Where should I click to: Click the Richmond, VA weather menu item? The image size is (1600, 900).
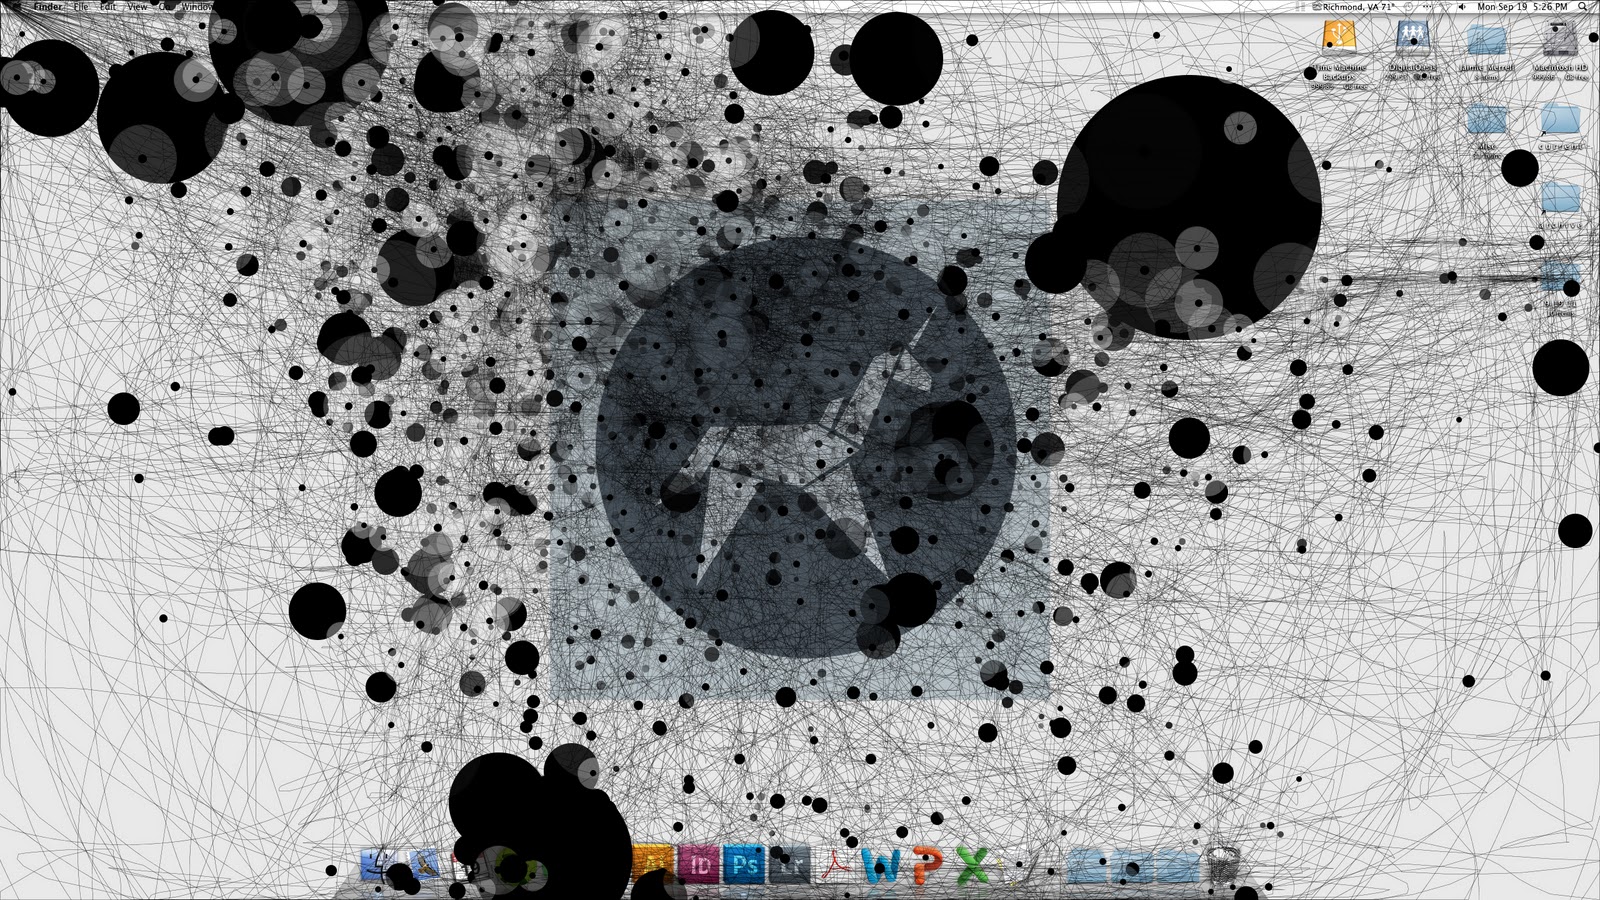[1353, 6]
